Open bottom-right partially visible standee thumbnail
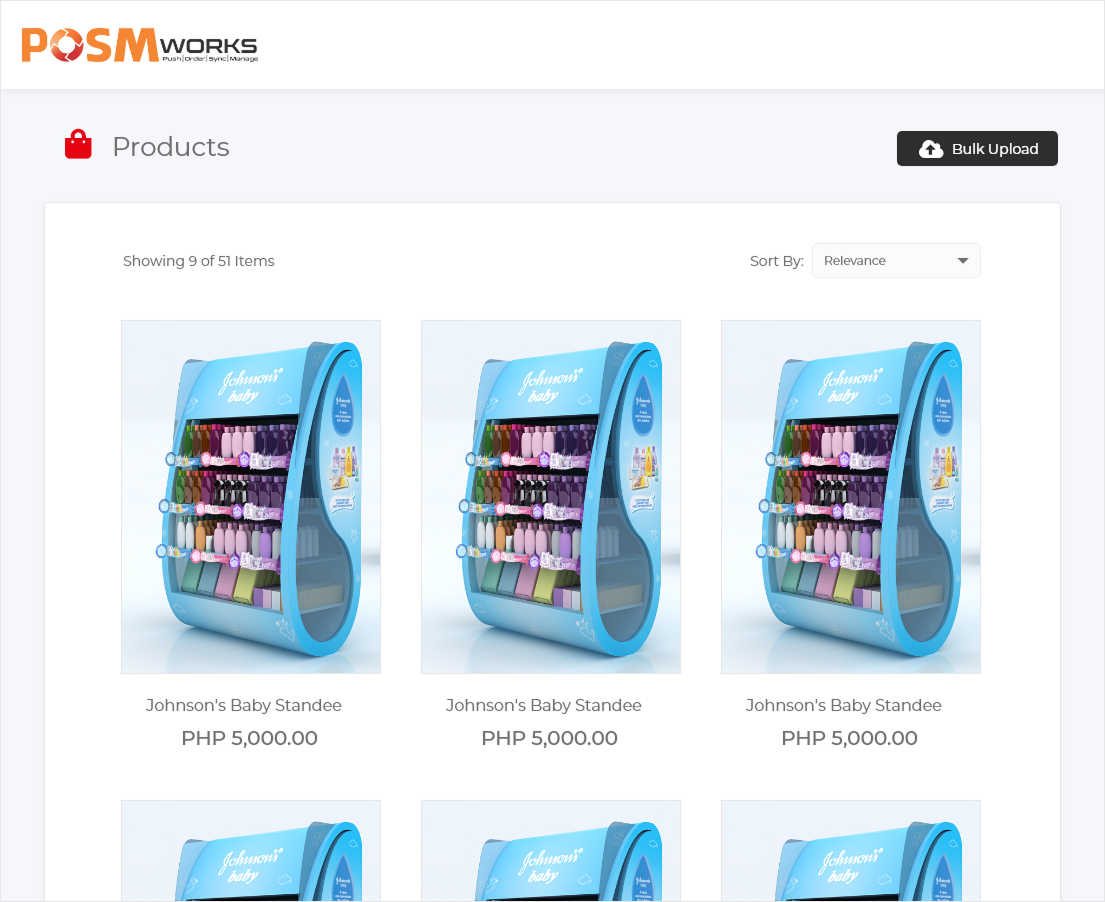Screen dimensions: 1105x902 point(851,851)
